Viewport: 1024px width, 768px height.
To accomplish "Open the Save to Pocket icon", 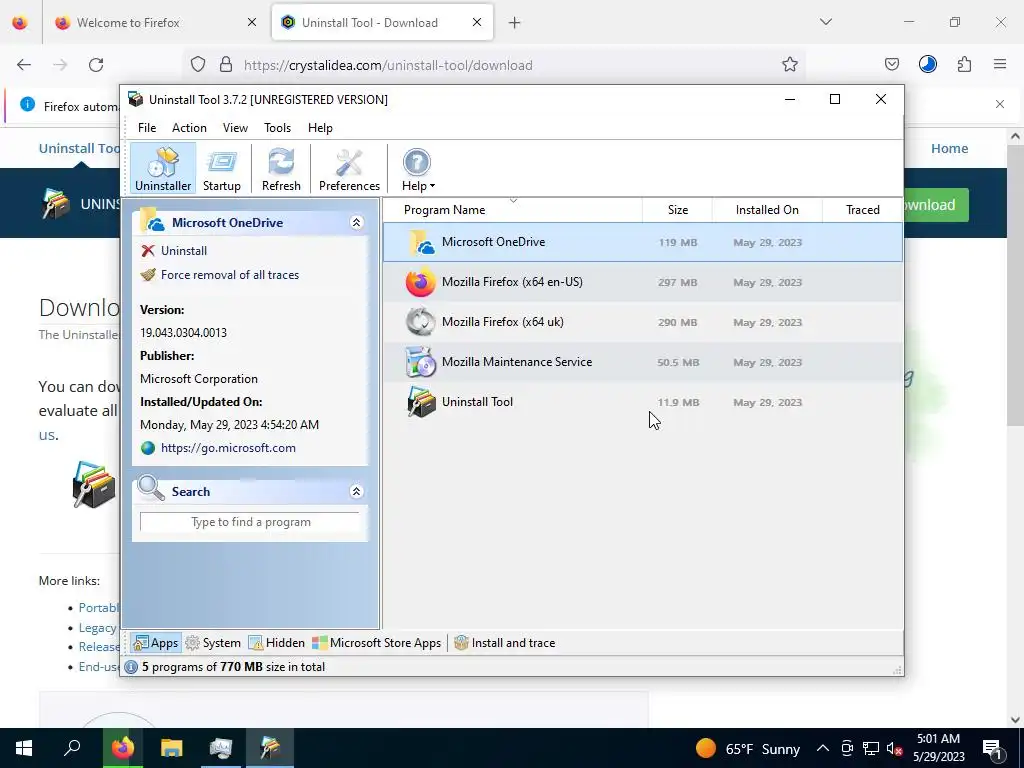I will tap(891, 64).
